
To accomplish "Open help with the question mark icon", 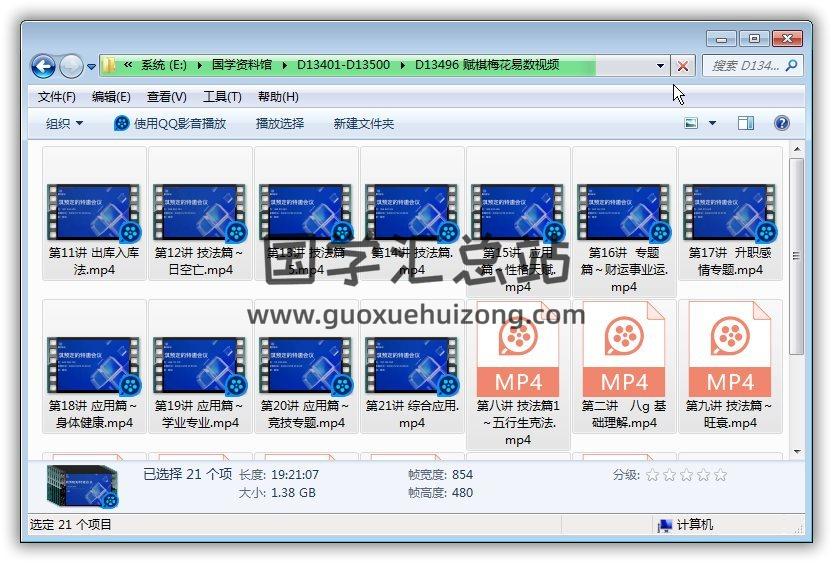I will (781, 123).
